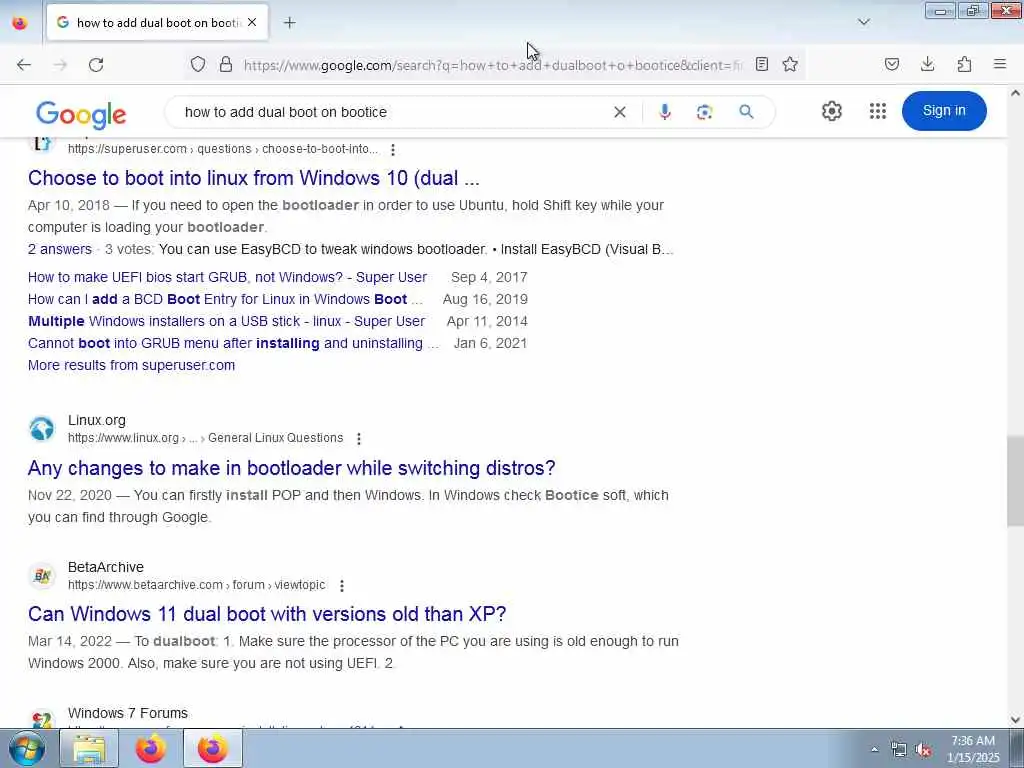Open the Windows Start menu
1024x768 pixels.
click(x=26, y=748)
